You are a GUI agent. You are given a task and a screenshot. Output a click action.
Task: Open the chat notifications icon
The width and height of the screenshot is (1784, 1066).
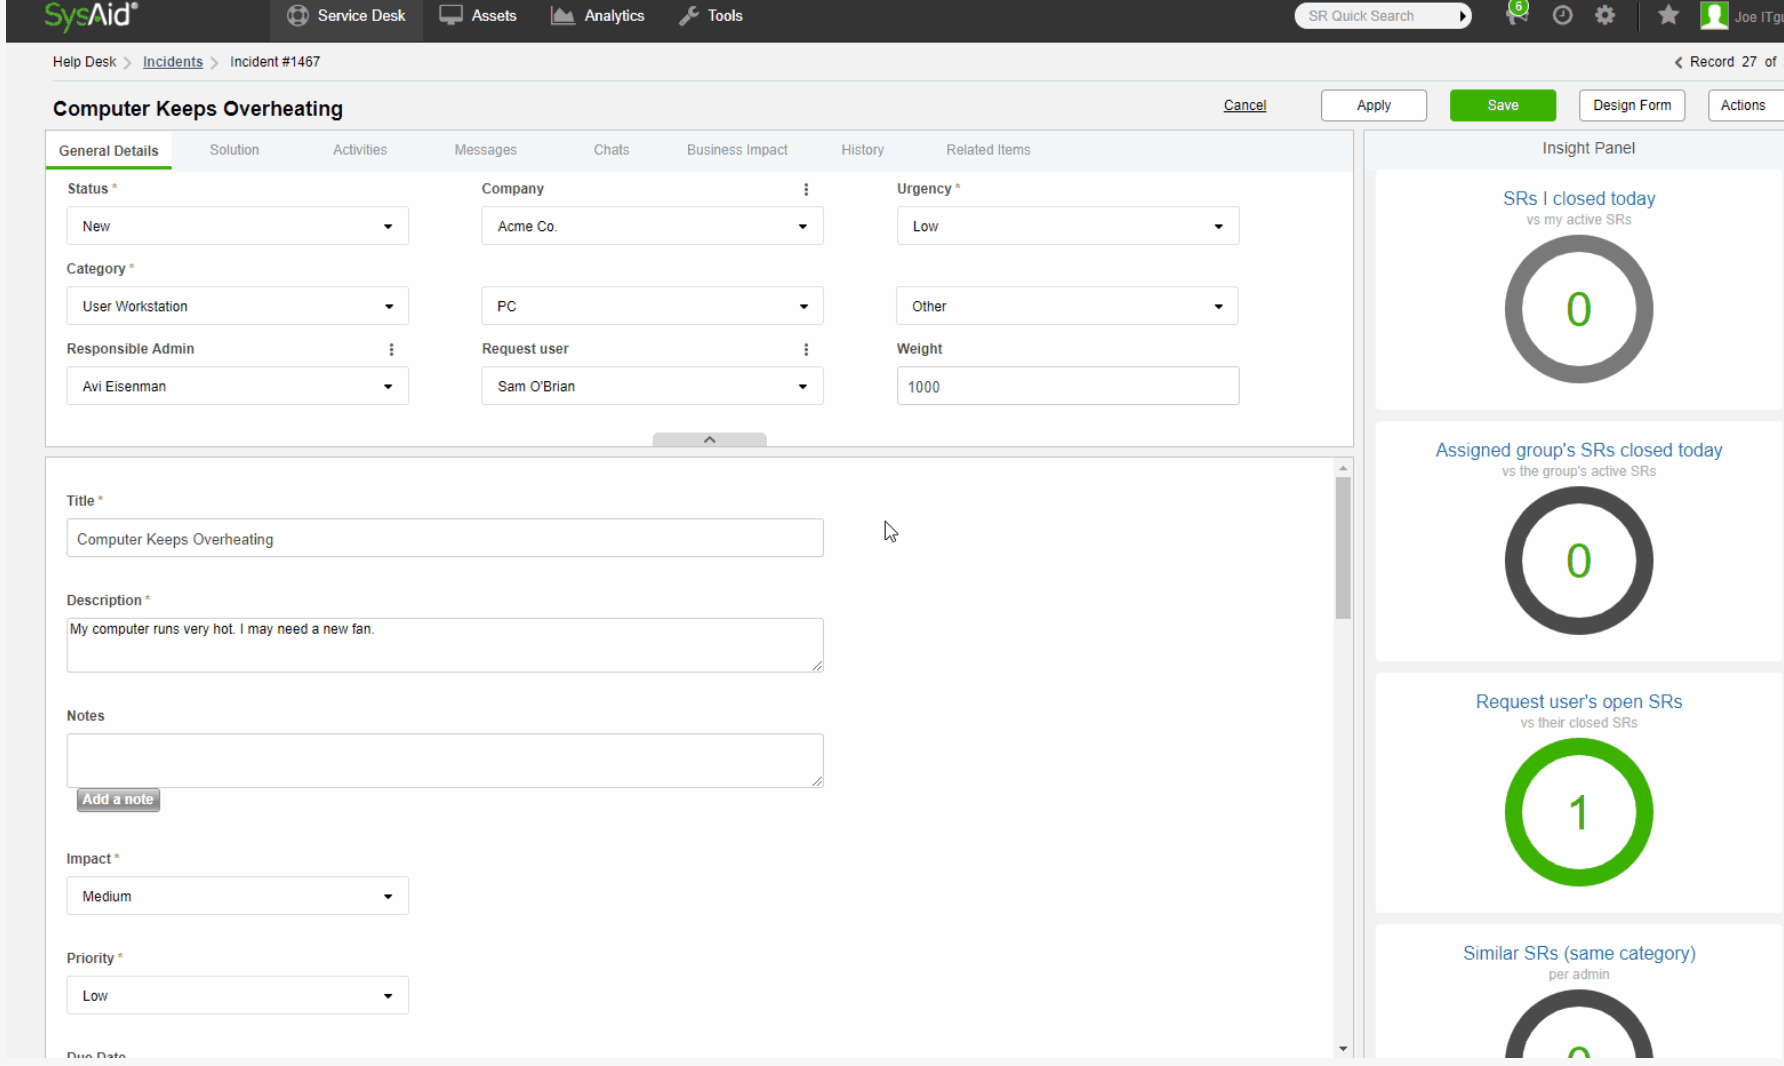pos(1517,14)
